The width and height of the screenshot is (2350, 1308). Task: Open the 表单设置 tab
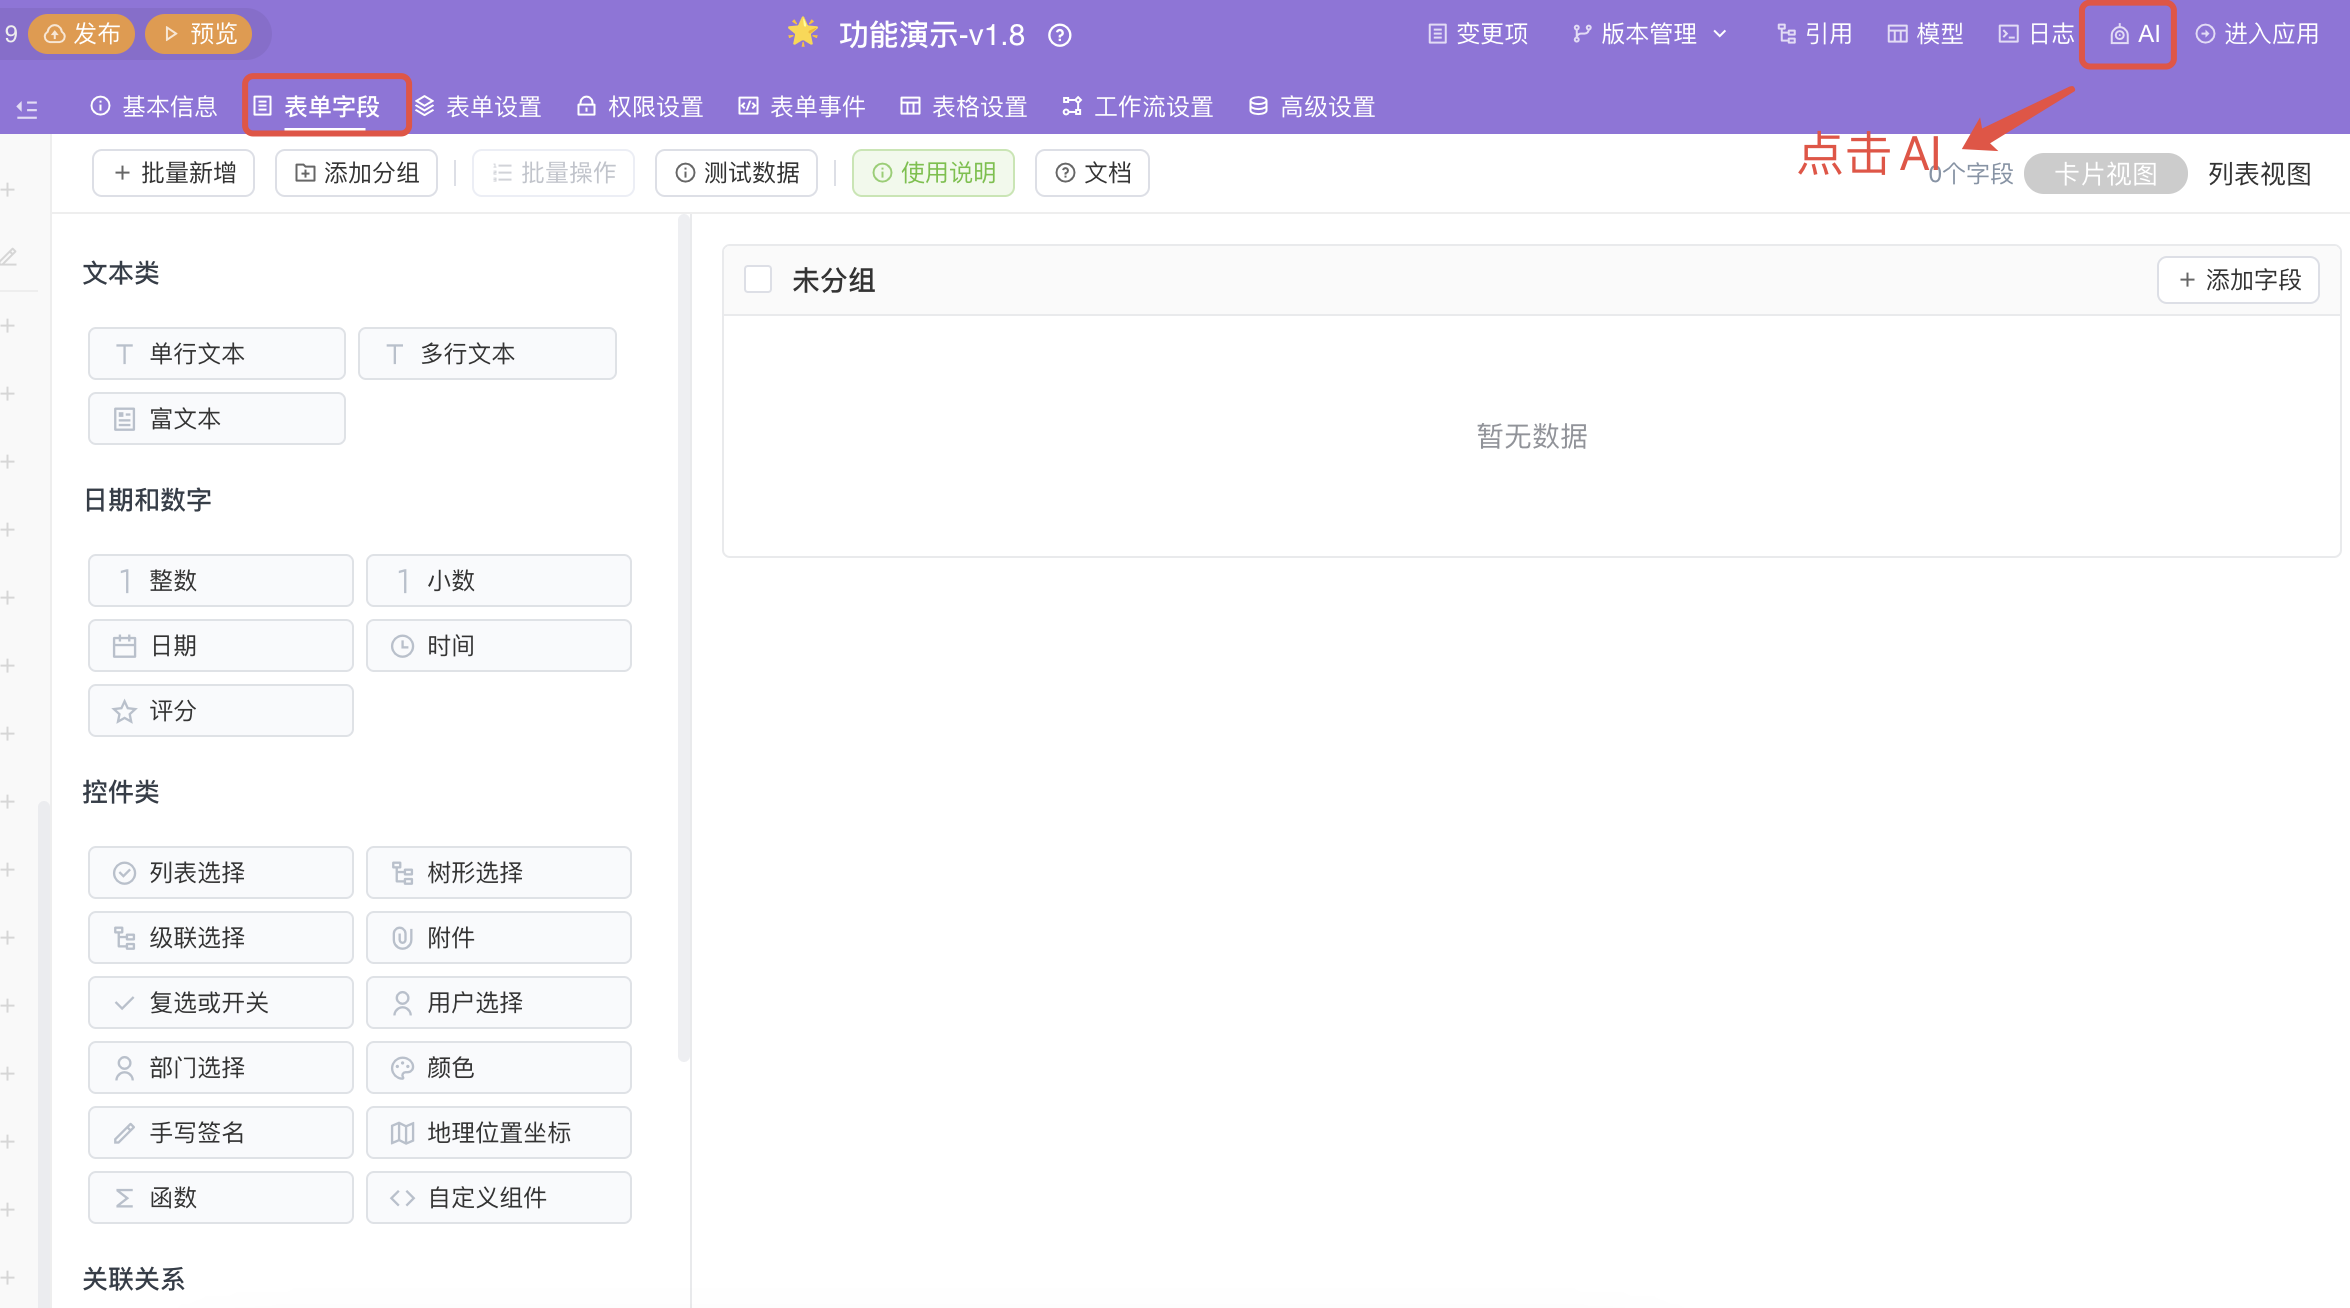click(479, 106)
